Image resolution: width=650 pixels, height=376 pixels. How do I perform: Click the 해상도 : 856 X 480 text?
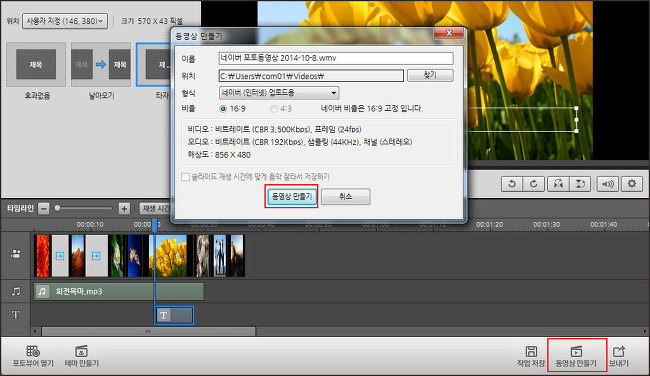219,155
